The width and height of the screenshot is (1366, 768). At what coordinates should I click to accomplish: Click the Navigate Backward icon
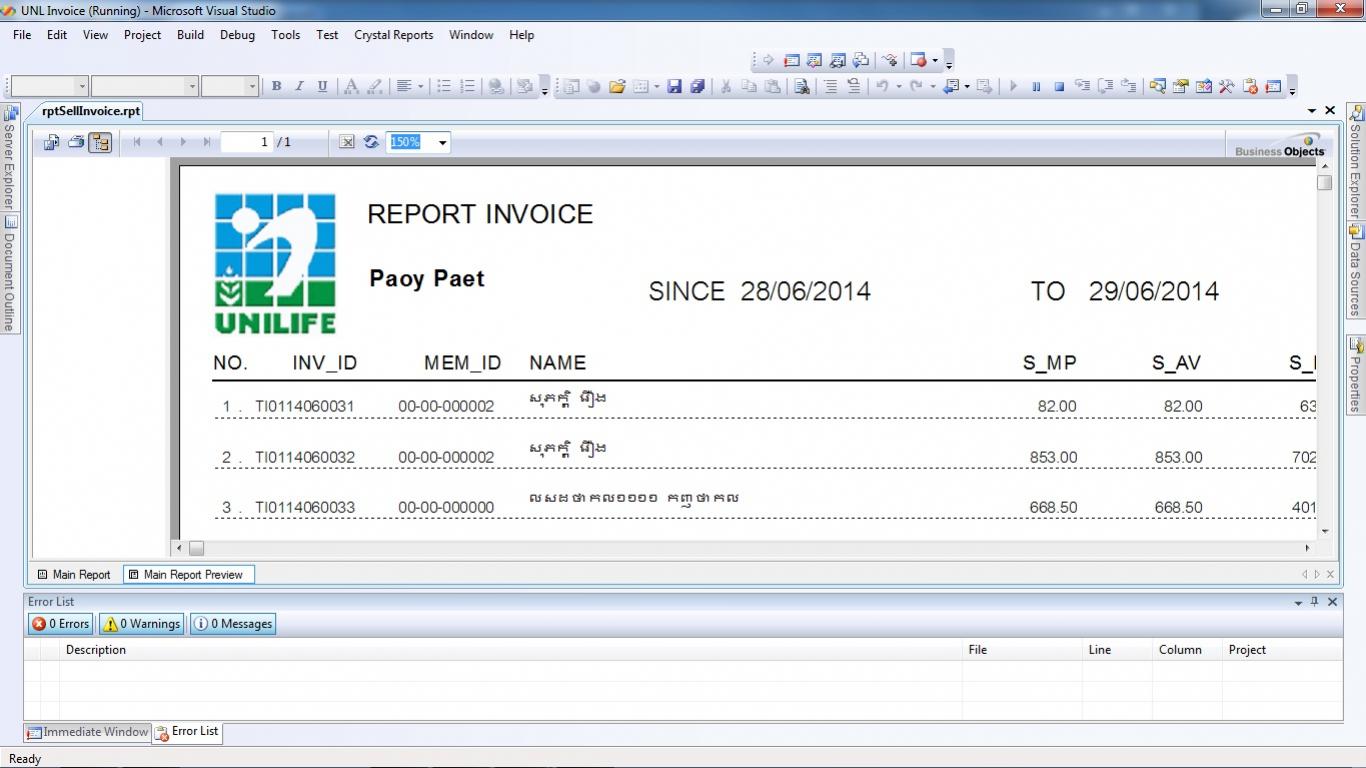[x=951, y=86]
